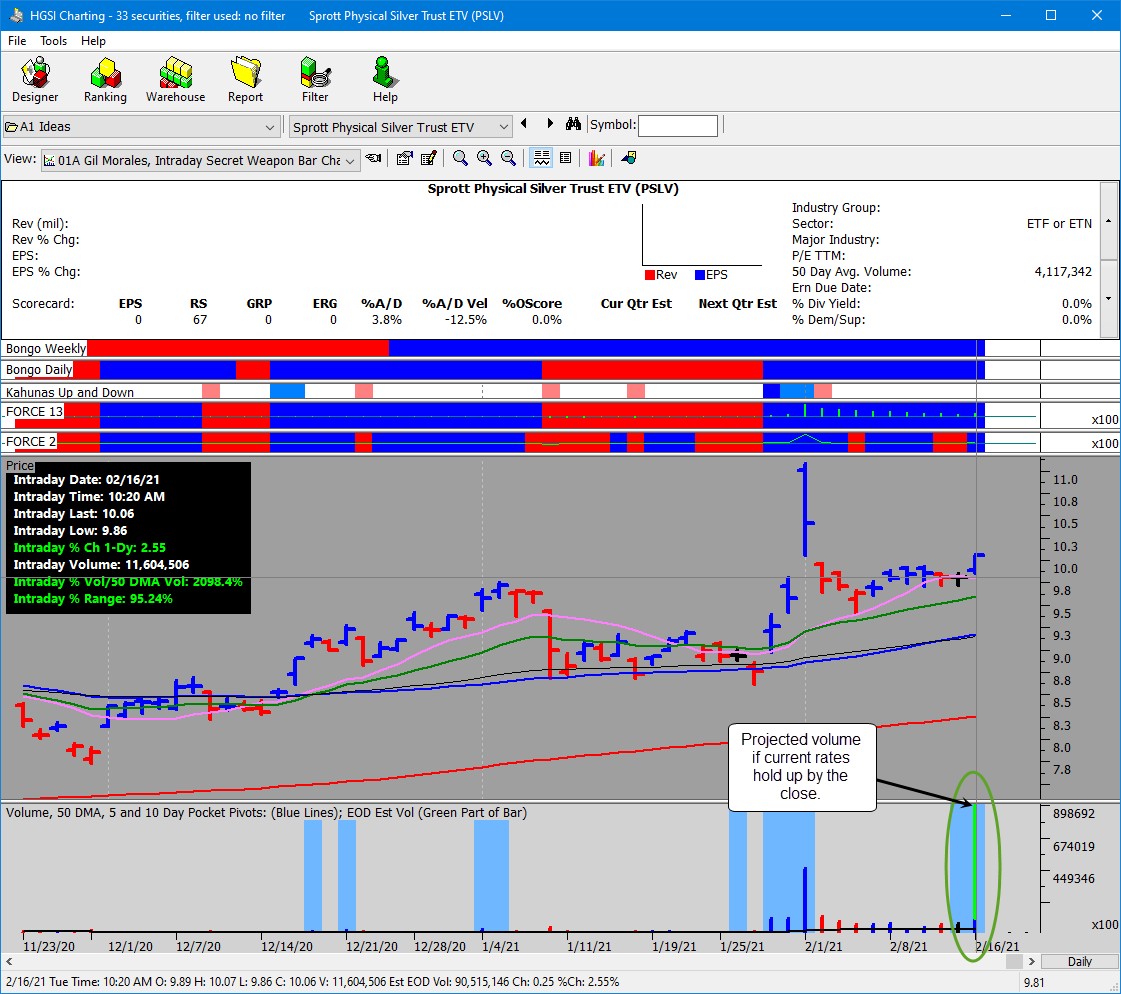1121x994 pixels.
Task: Click the Bongo Weekly indicator label
Action: (45, 348)
